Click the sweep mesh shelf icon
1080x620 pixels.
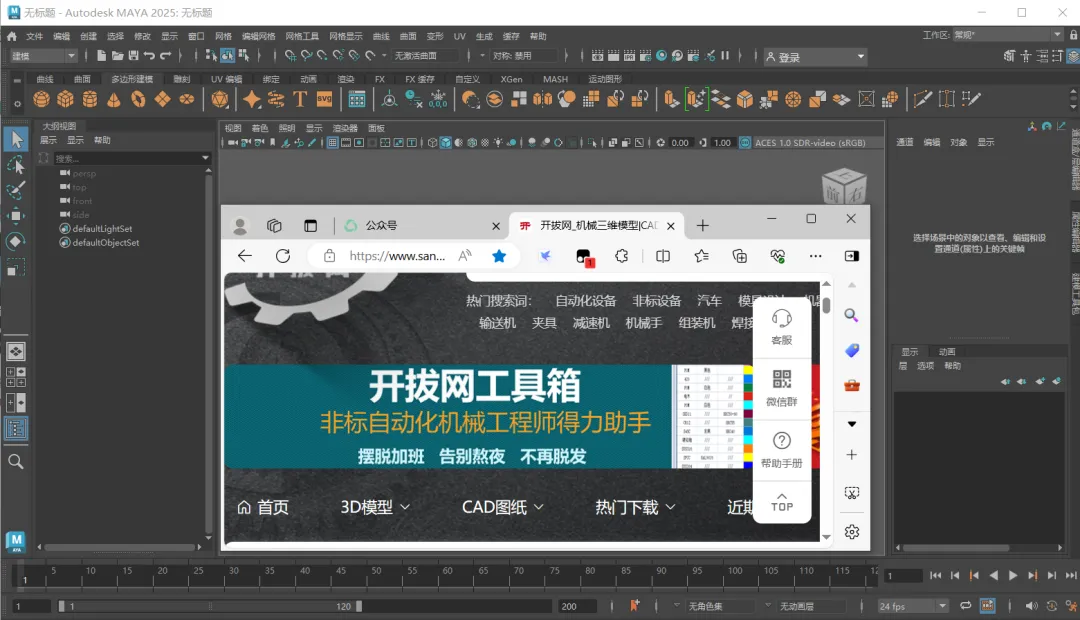tap(276, 99)
